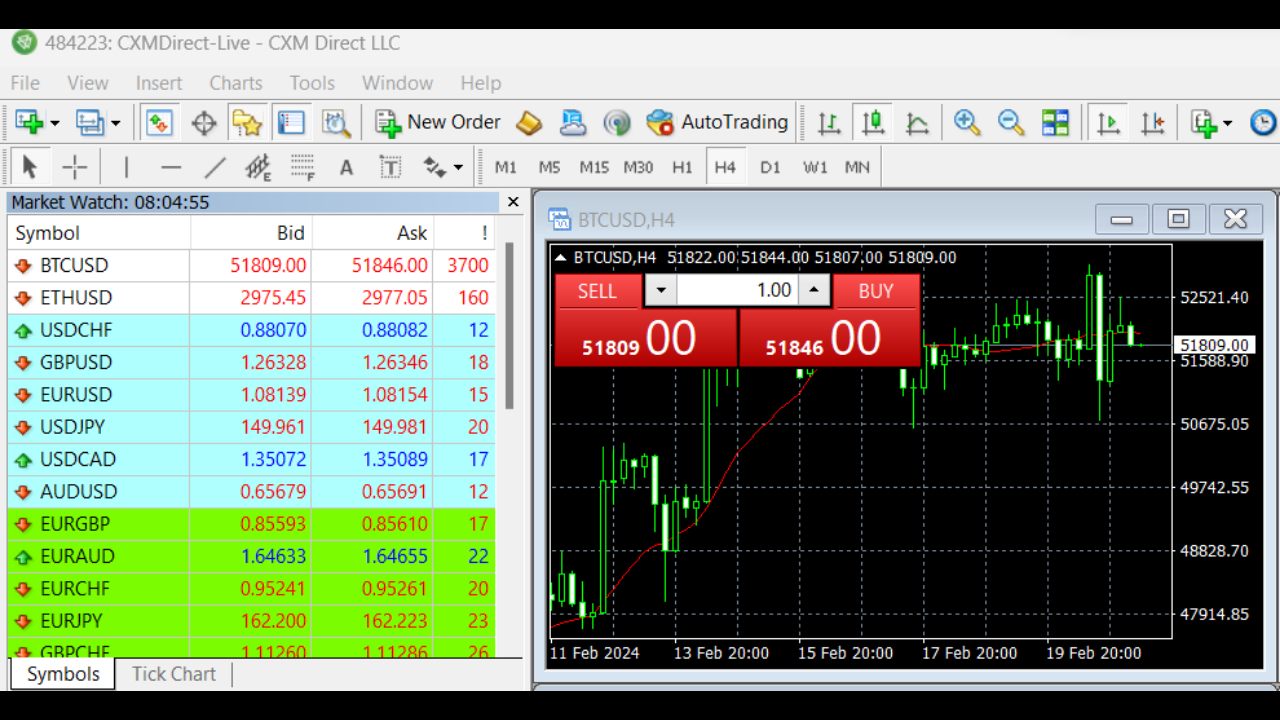
Task: Open the Indicators list icon
Action: tap(1204, 122)
